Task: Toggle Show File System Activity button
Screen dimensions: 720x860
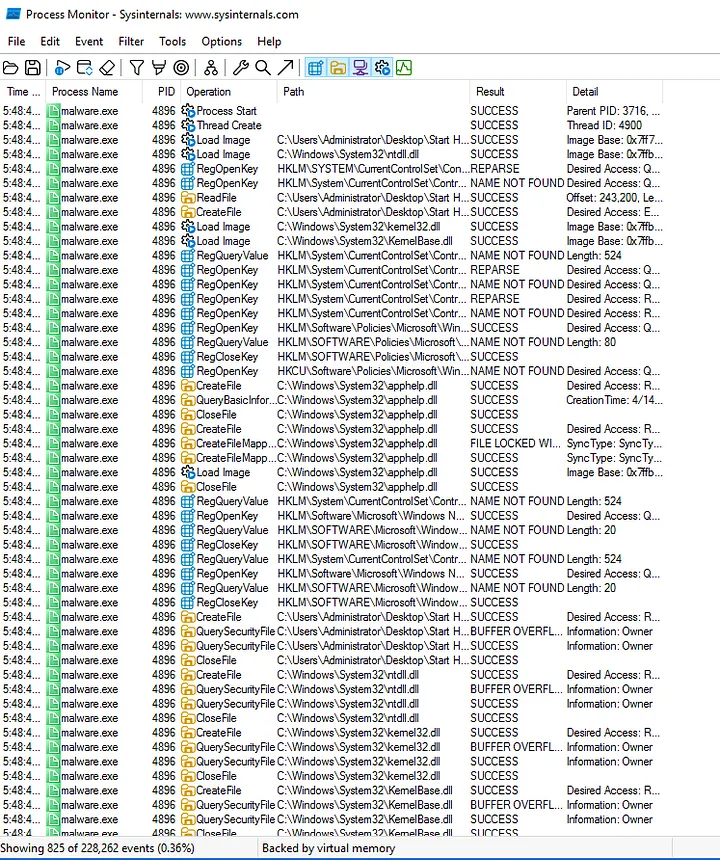Action: (338, 68)
